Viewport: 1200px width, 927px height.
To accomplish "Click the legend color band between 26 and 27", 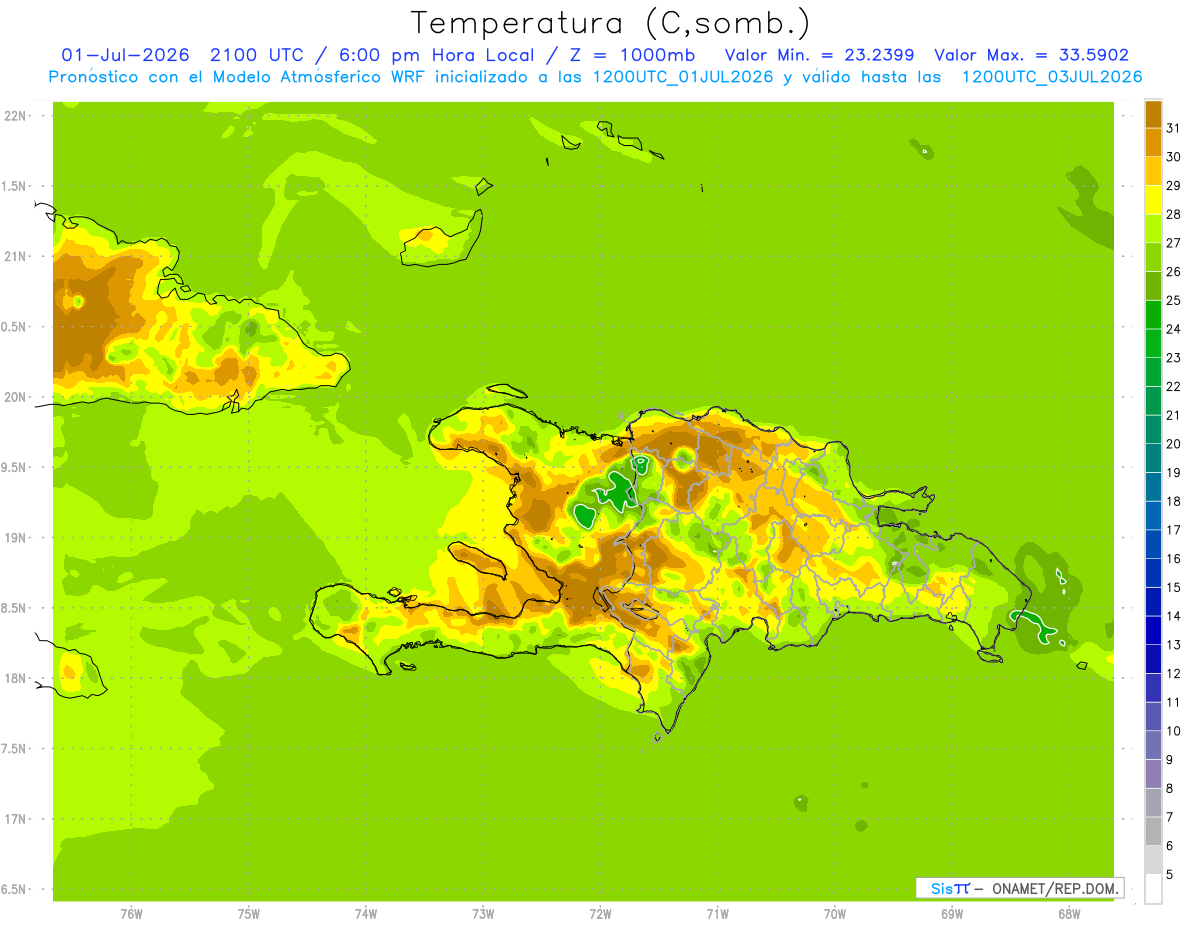I will (1153, 257).
